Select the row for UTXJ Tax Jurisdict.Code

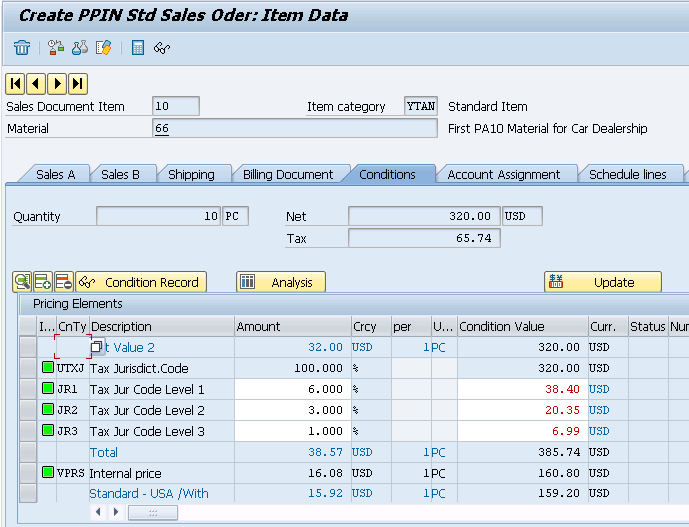(x=28, y=368)
